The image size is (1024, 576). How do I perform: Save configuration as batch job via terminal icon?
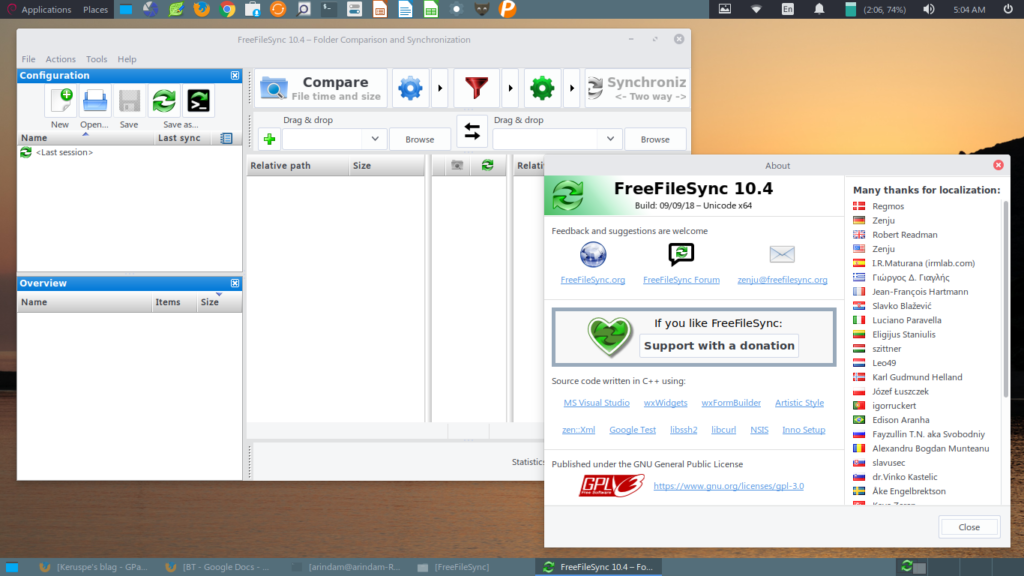coord(196,100)
